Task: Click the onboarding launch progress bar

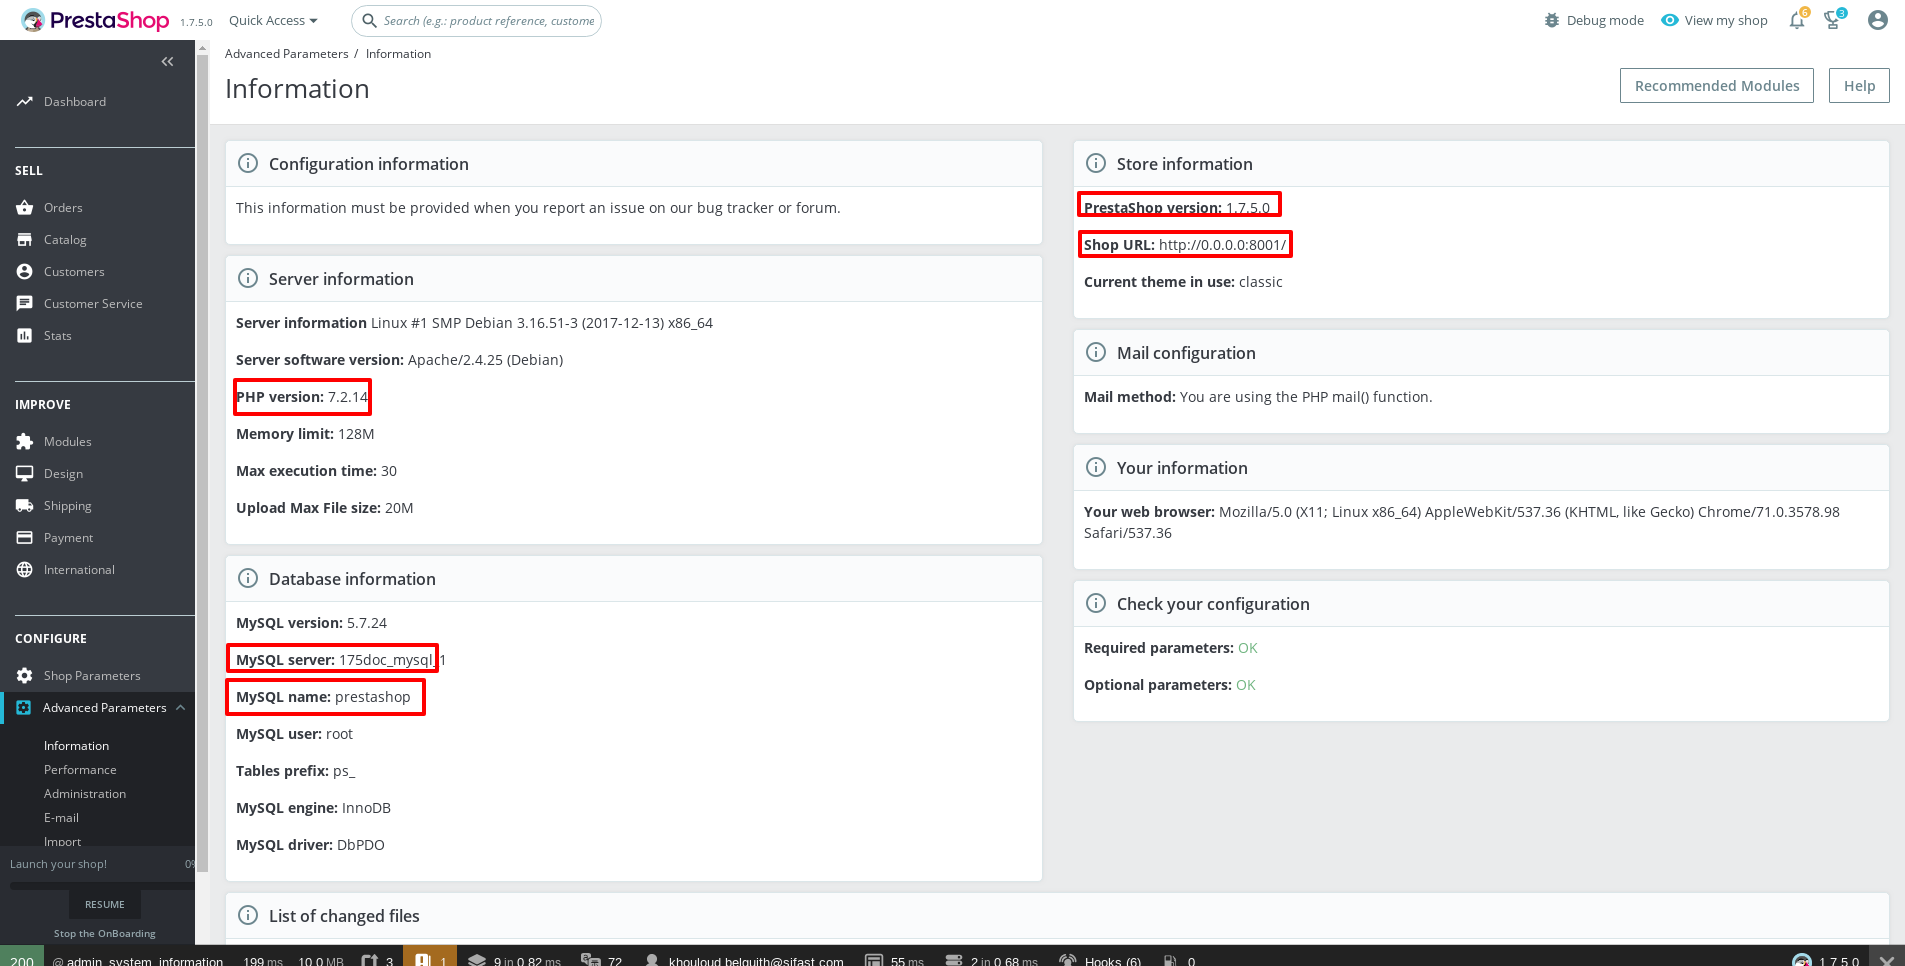Action: point(100,886)
